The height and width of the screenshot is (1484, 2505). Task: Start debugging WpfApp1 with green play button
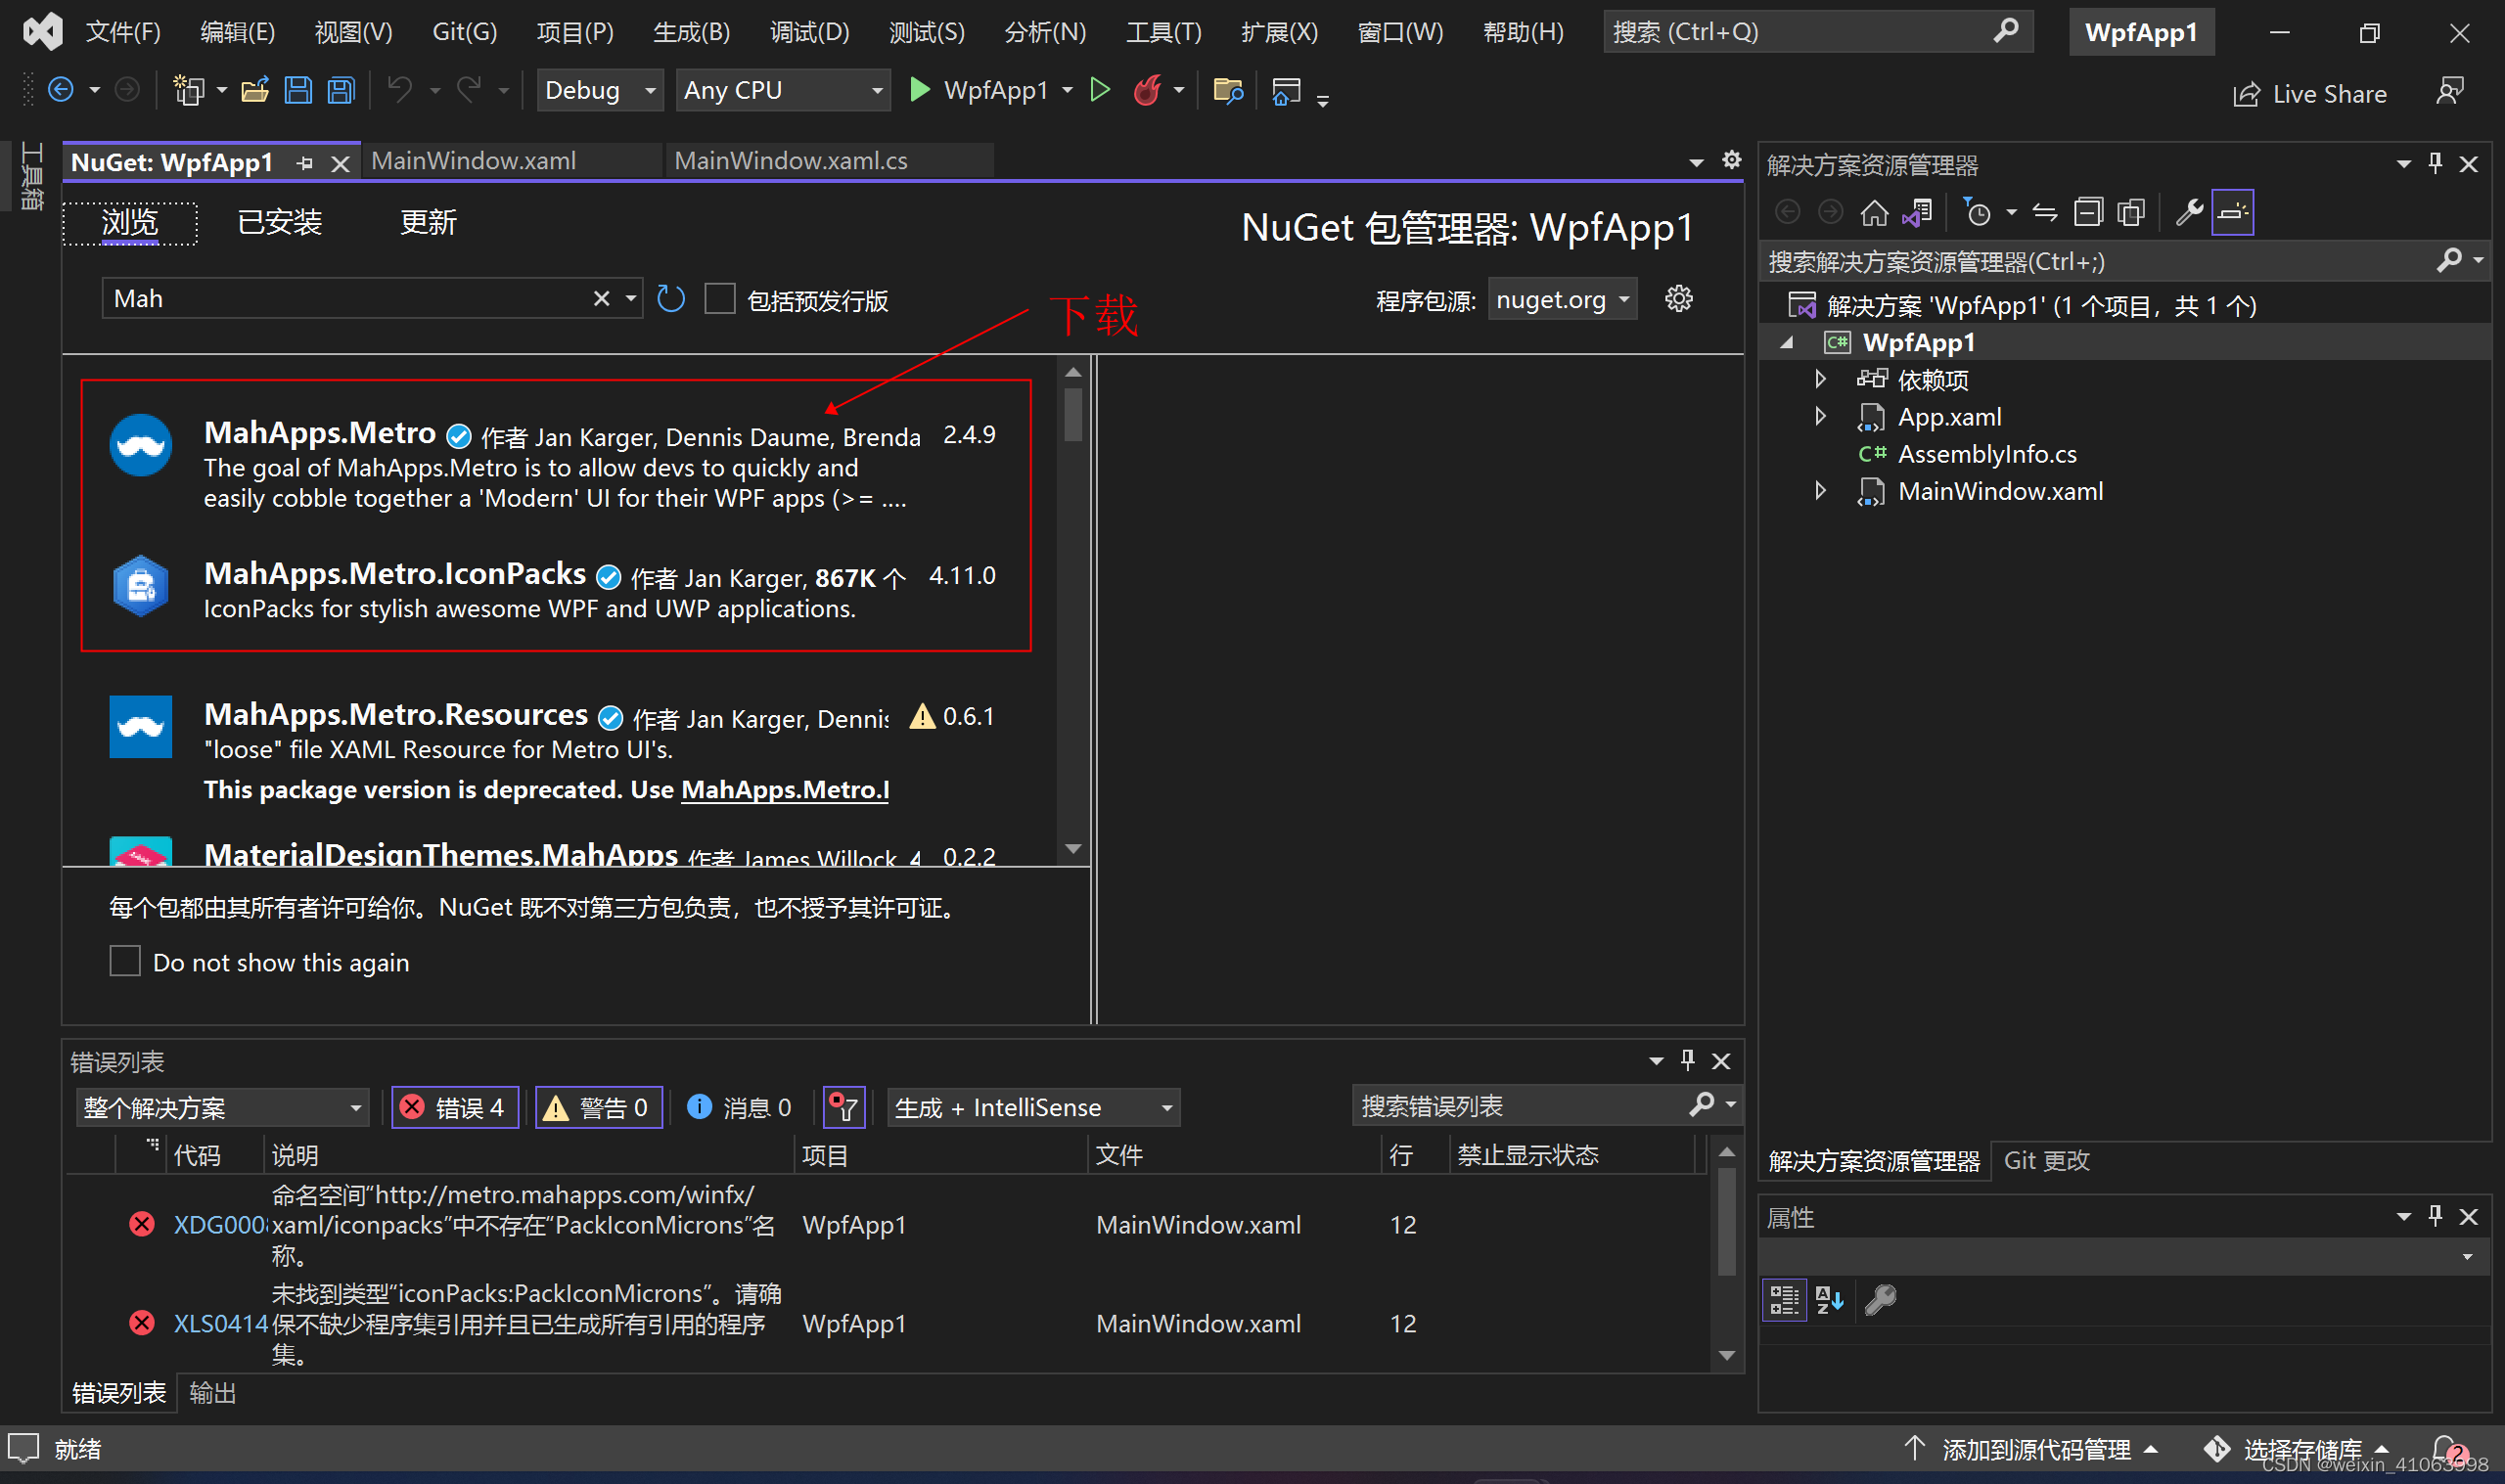[919, 89]
